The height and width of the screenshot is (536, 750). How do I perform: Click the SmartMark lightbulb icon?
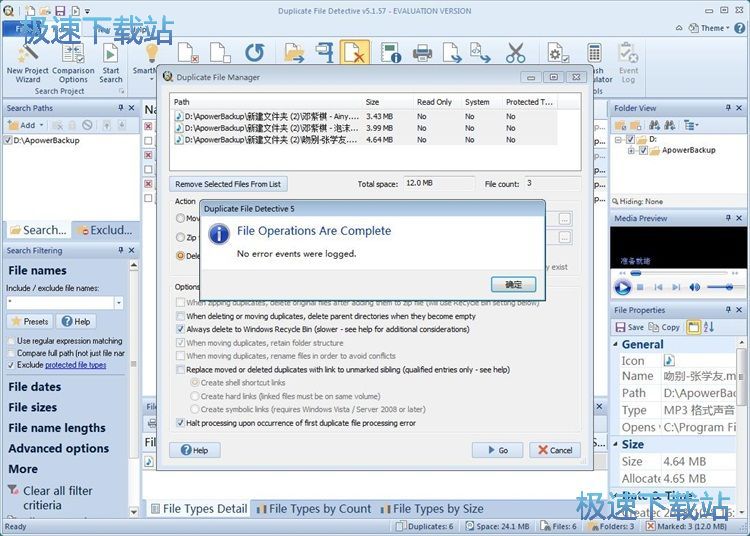tap(151, 53)
